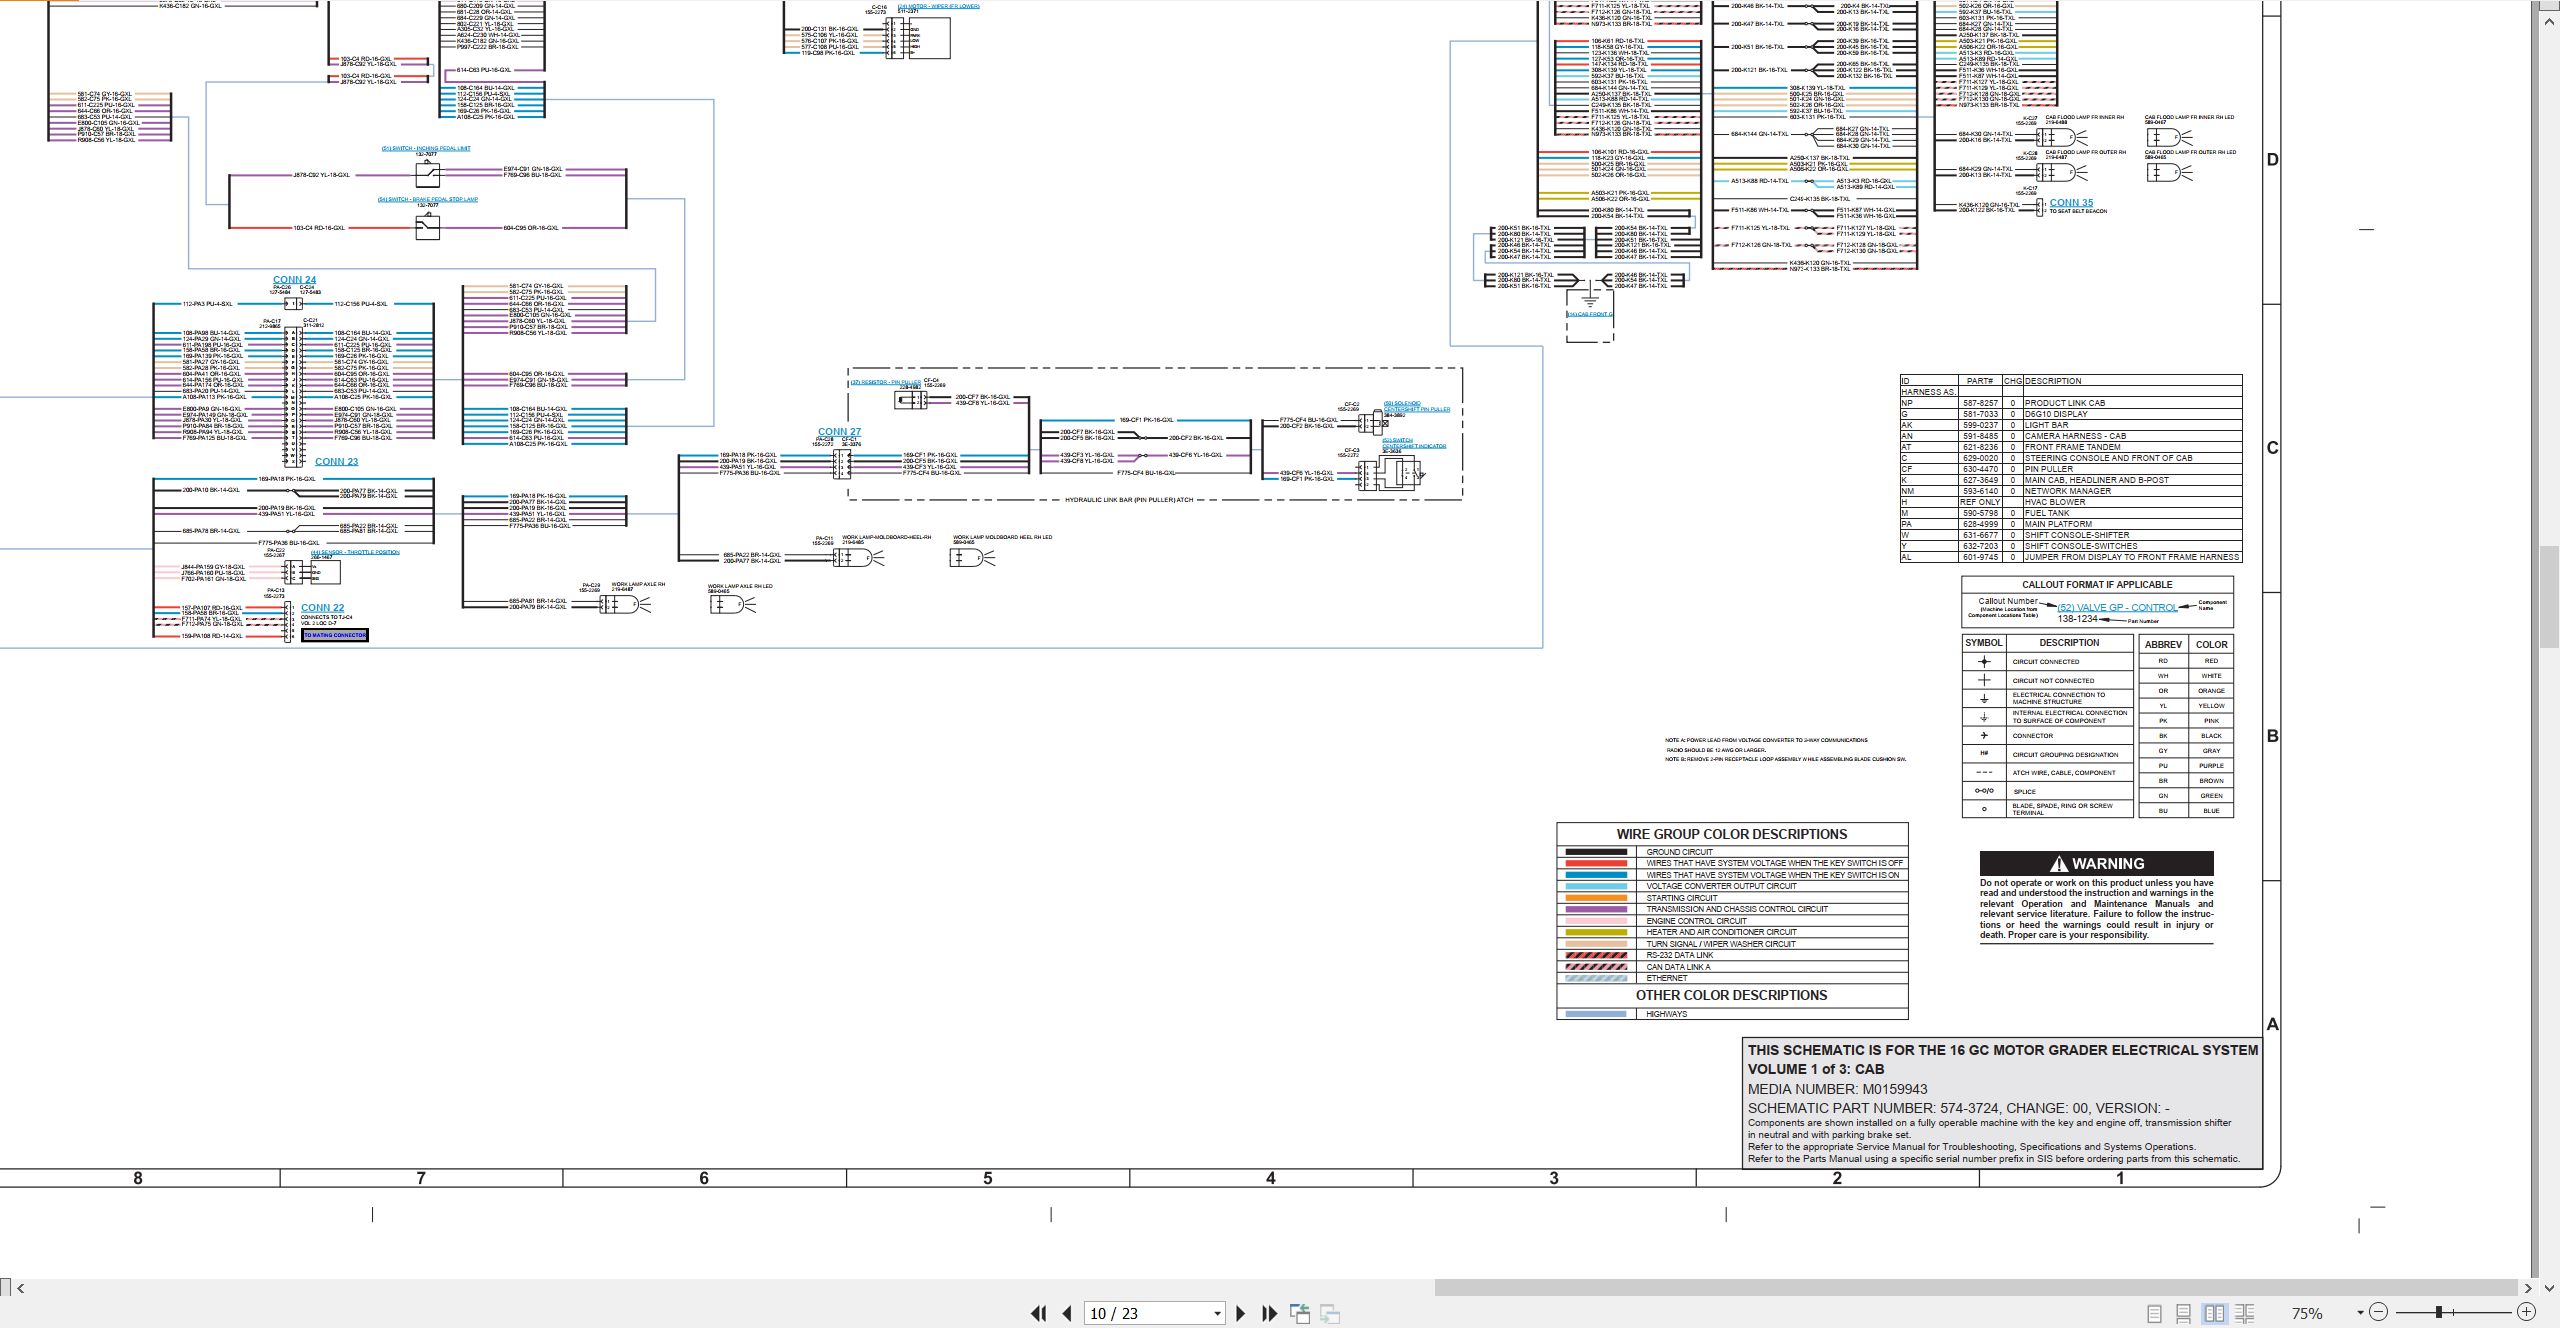Click the brake pedal stop lamp switch symbol
The image size is (2560, 1328).
click(x=428, y=227)
